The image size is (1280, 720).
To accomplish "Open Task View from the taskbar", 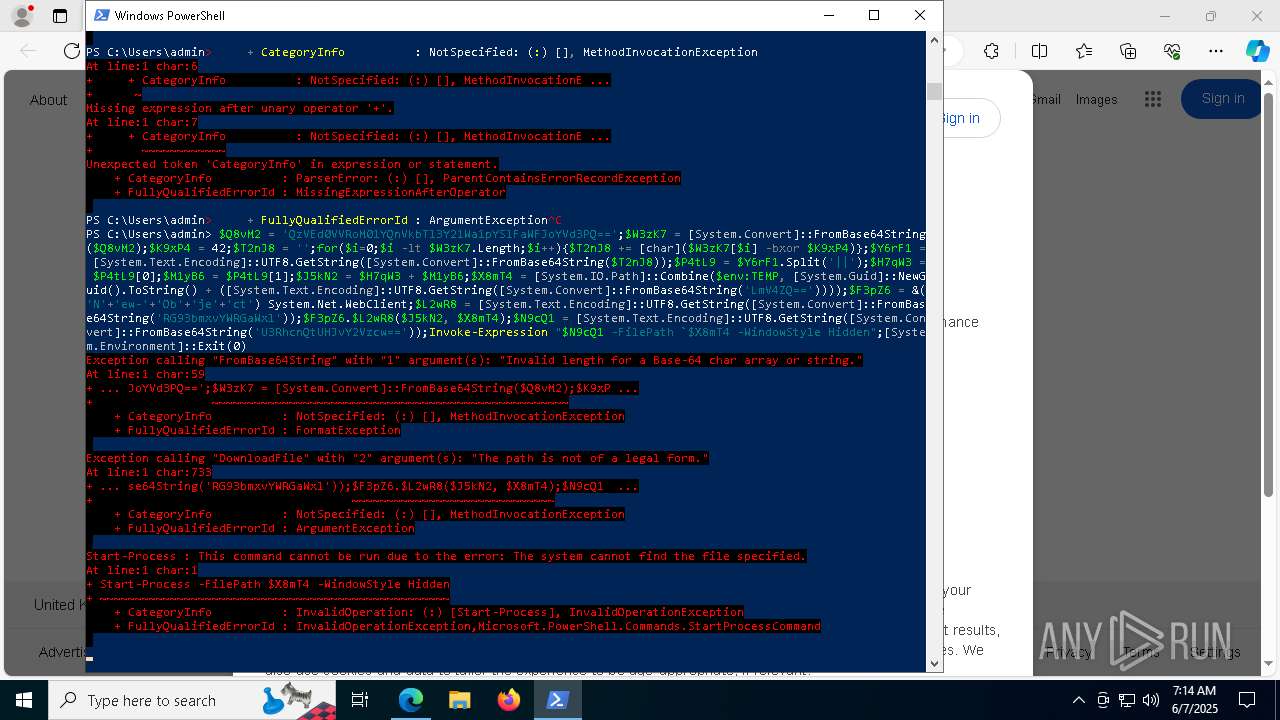I will (x=360, y=700).
